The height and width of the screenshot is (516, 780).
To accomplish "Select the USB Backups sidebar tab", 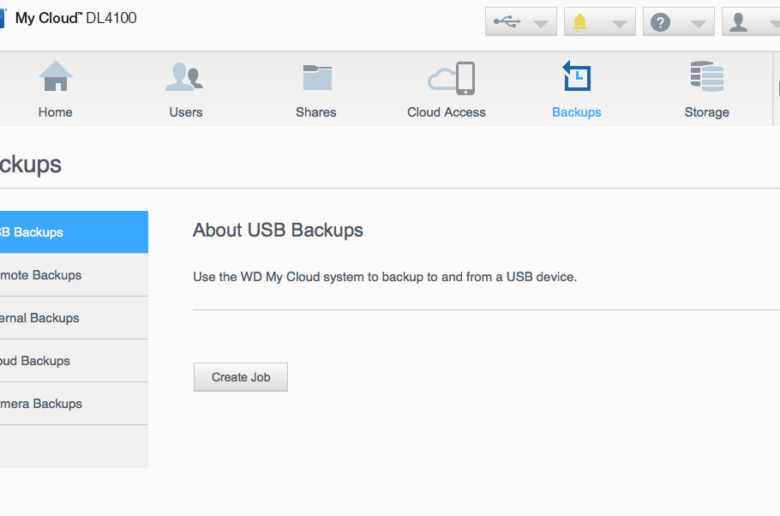I will (74, 232).
